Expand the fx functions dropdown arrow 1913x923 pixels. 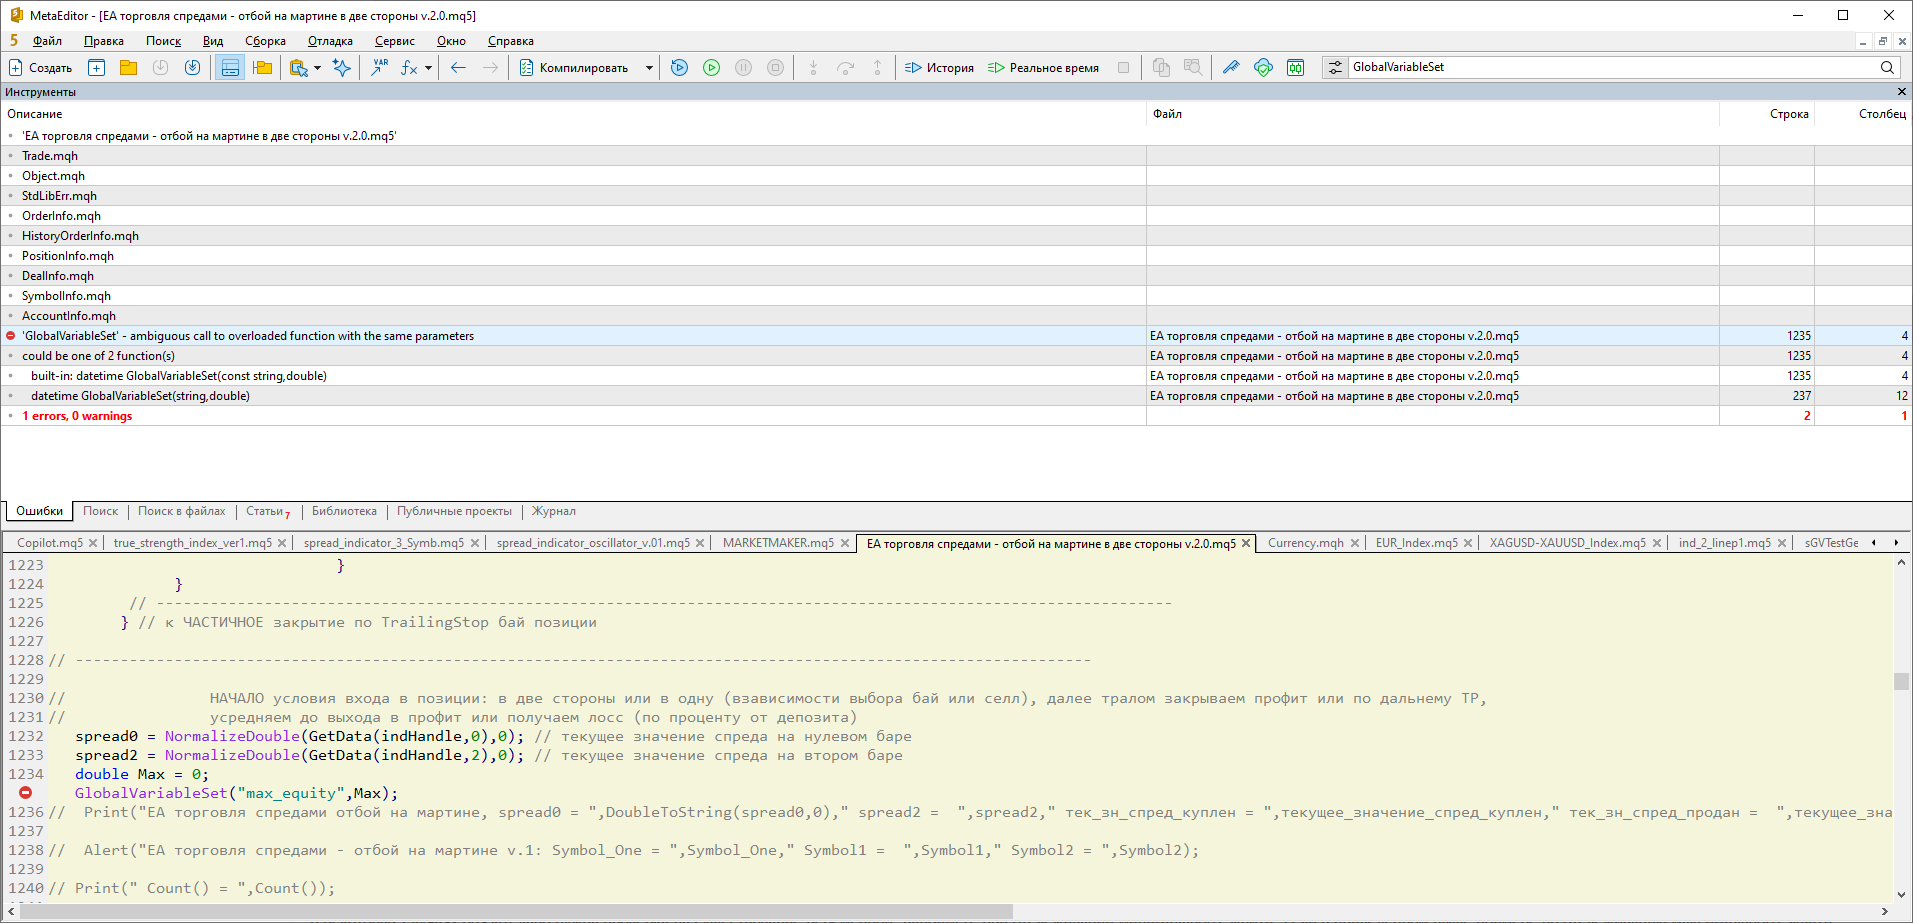(x=428, y=67)
